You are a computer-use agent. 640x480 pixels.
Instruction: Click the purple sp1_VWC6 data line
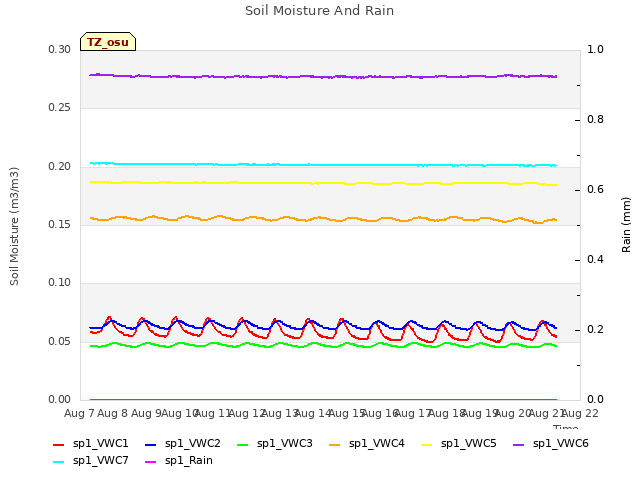[322, 77]
